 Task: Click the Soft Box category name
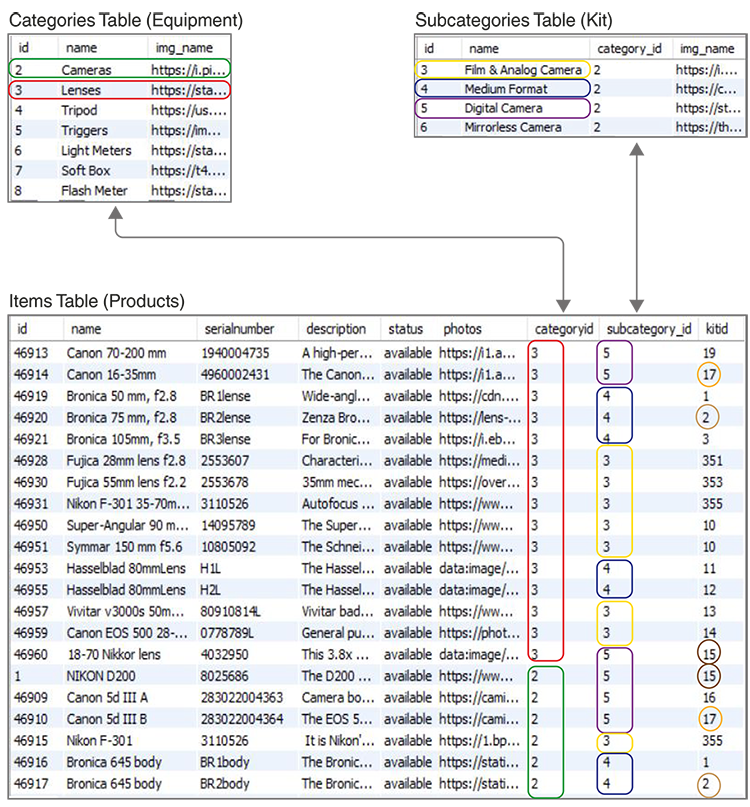[x=87, y=171]
